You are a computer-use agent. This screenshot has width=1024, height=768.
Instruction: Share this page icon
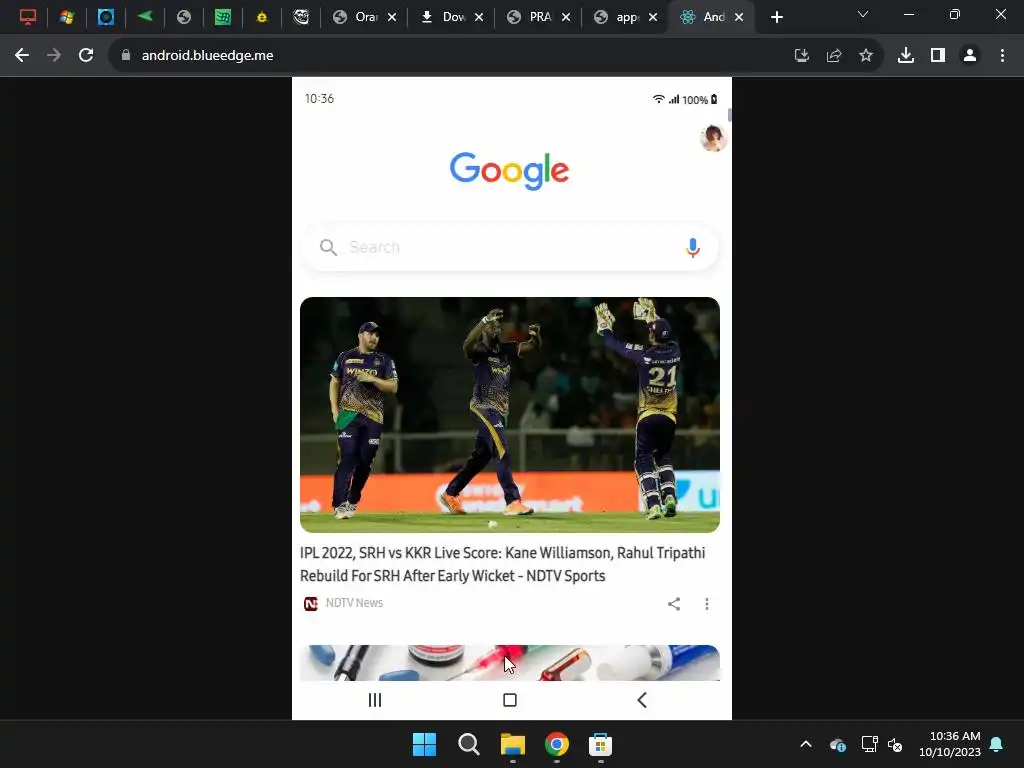[834, 56]
